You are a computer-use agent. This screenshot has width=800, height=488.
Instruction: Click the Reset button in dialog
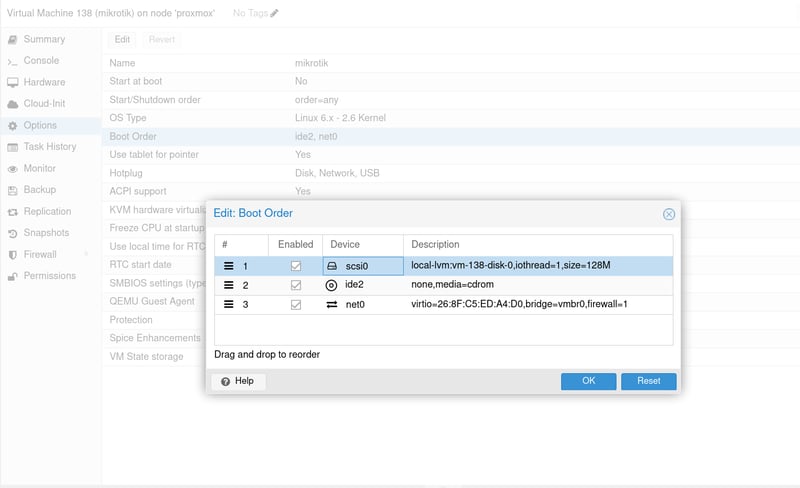tap(648, 381)
